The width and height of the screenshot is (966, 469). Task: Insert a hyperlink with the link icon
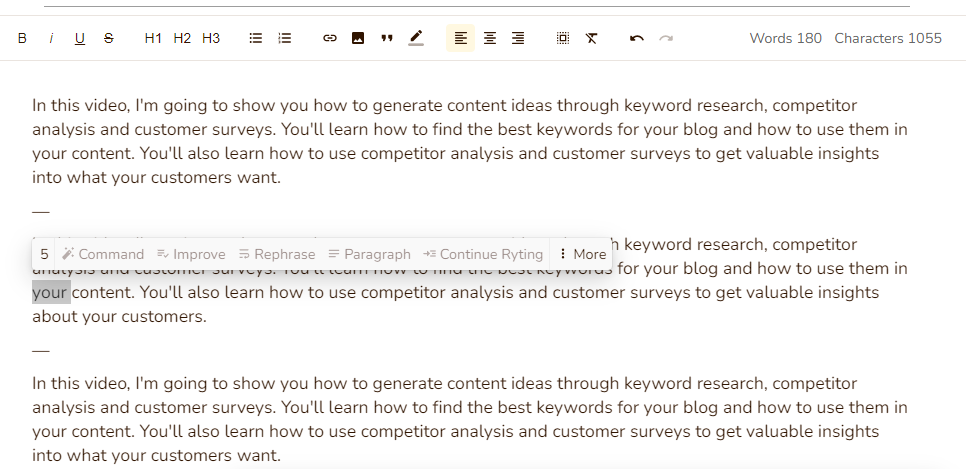pos(329,38)
